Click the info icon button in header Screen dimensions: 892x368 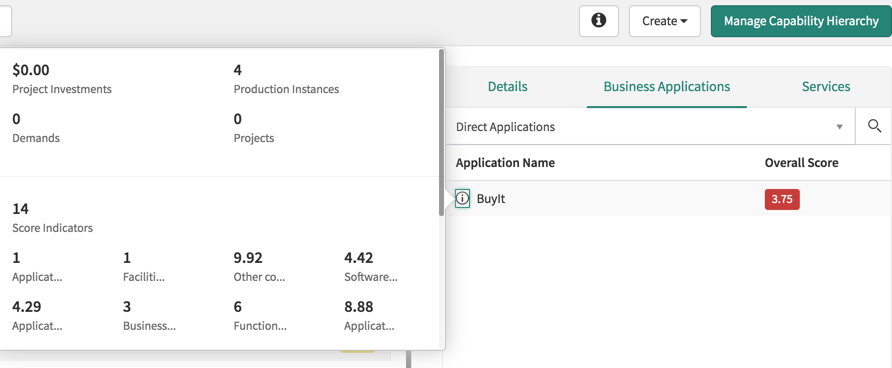pyautogui.click(x=598, y=21)
